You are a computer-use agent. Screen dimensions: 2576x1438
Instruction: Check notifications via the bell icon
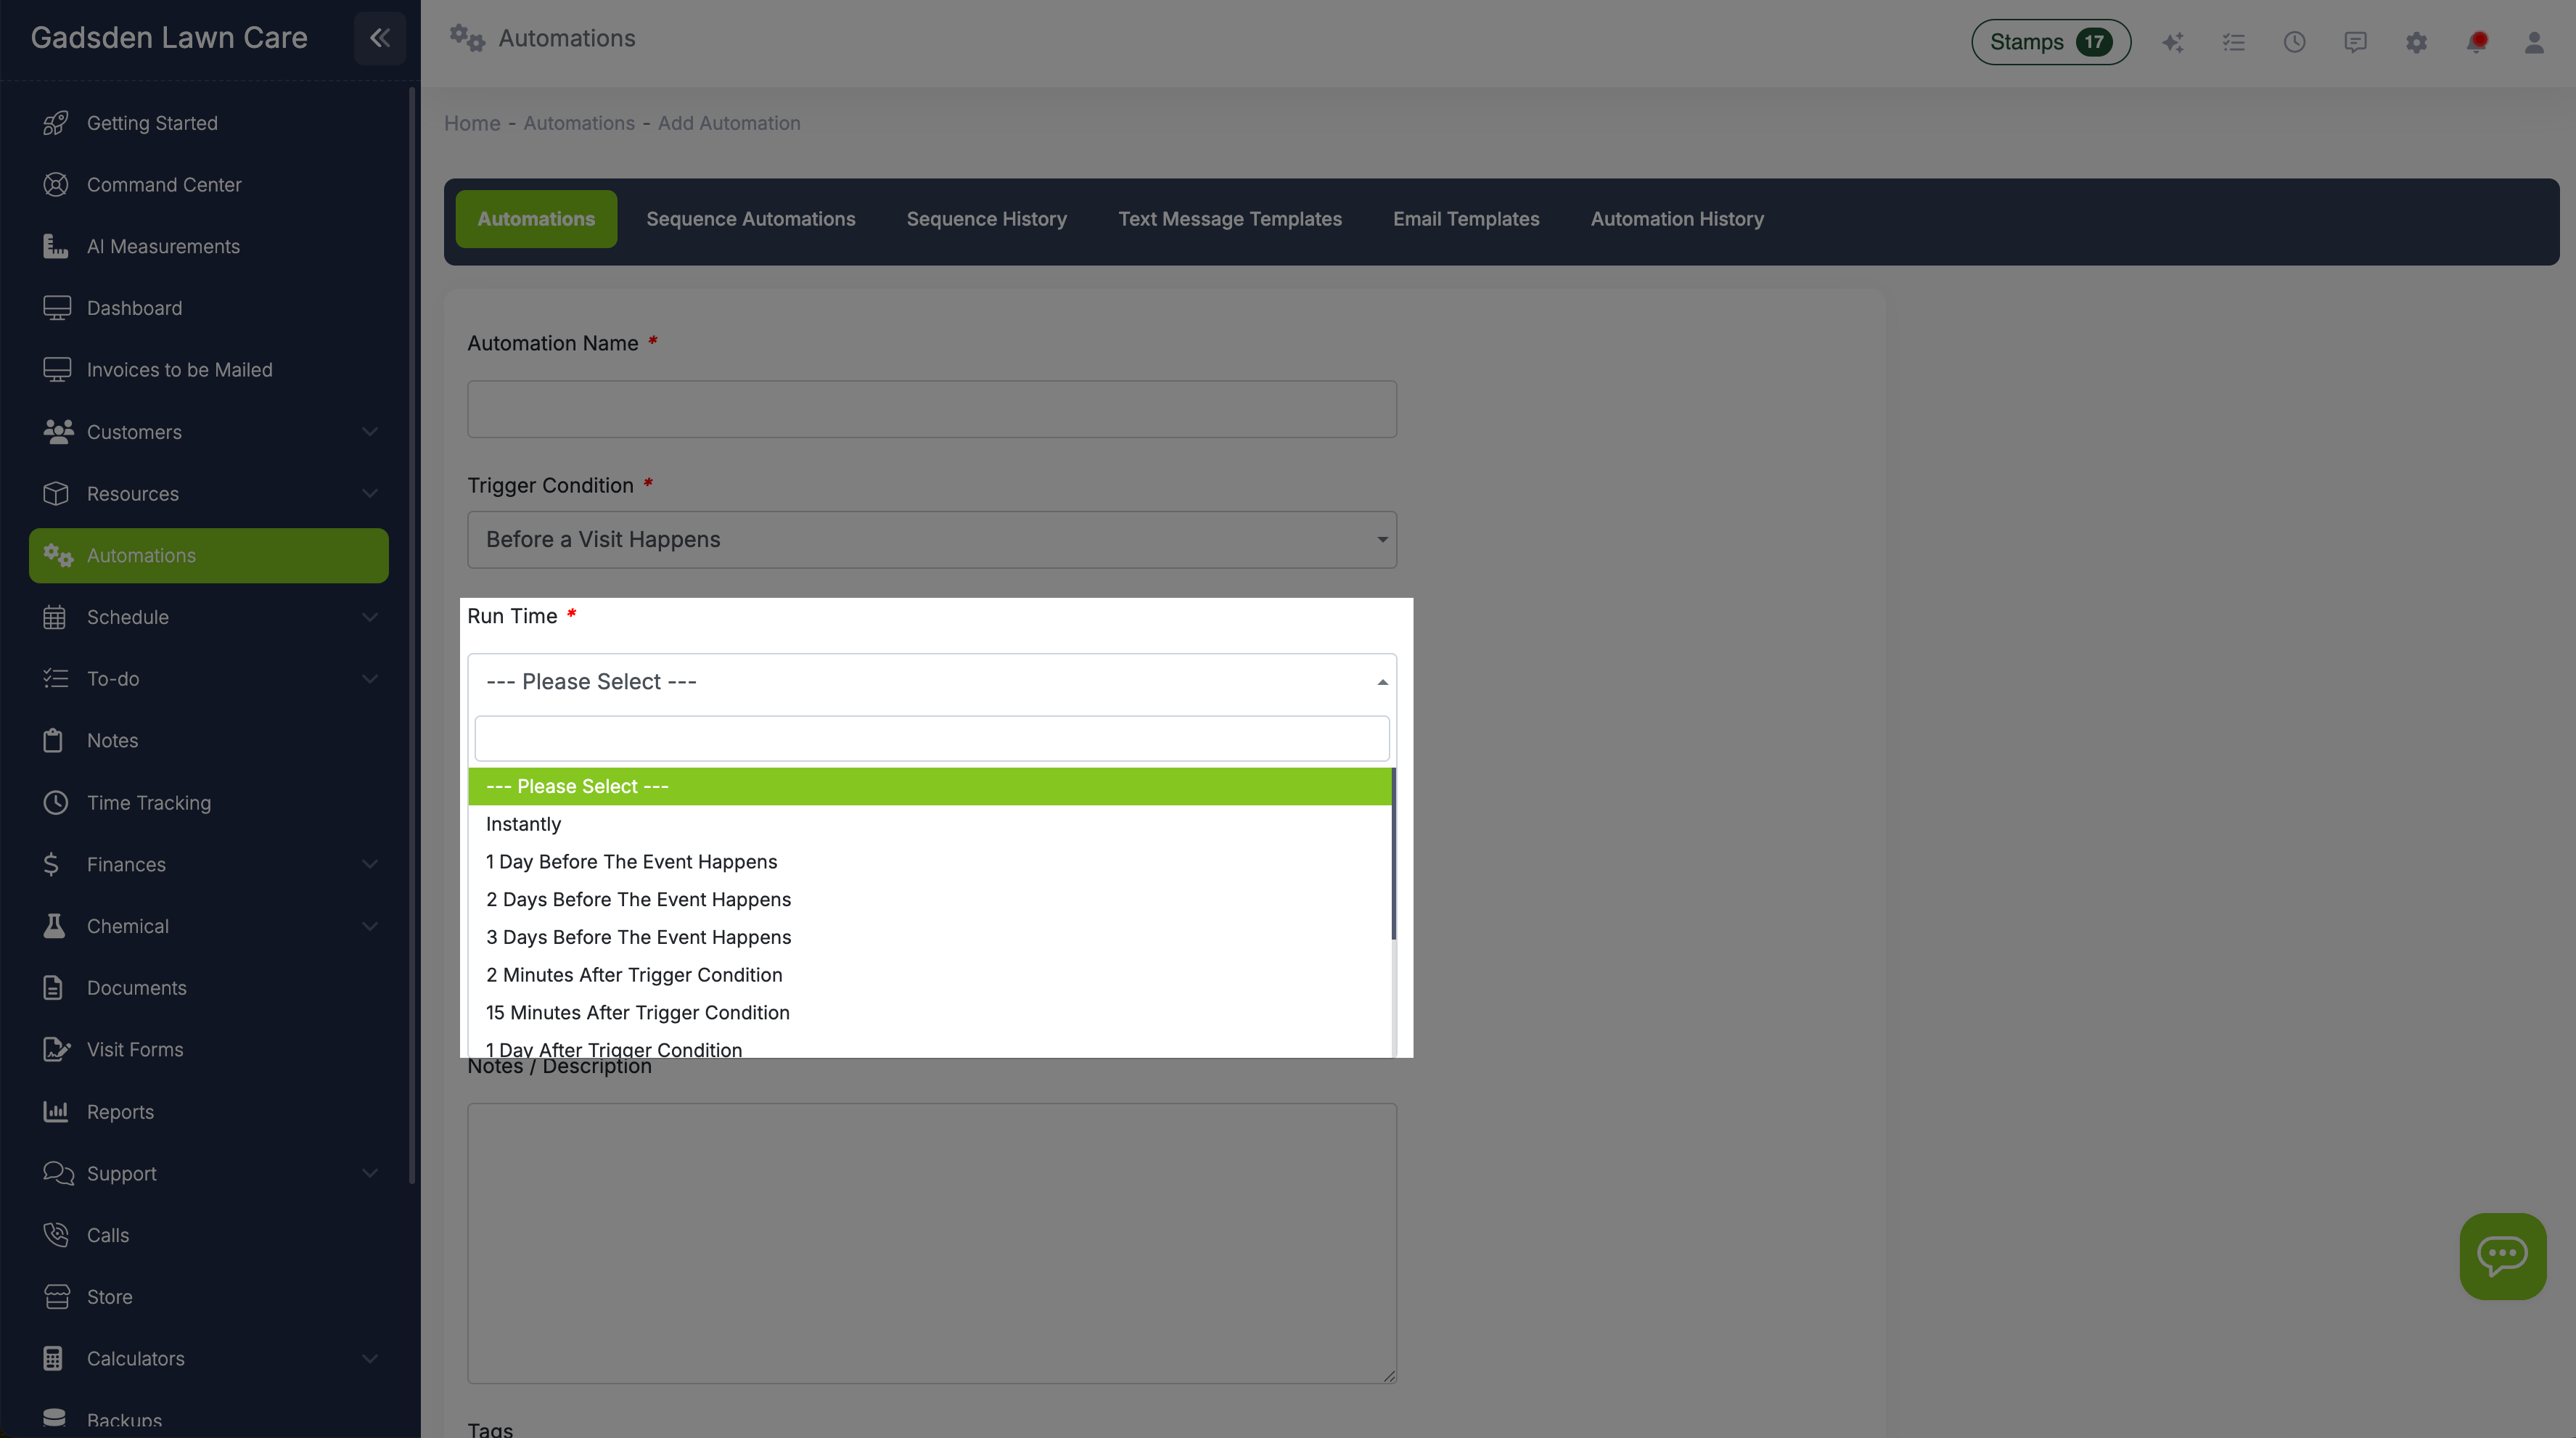pyautogui.click(x=2478, y=42)
